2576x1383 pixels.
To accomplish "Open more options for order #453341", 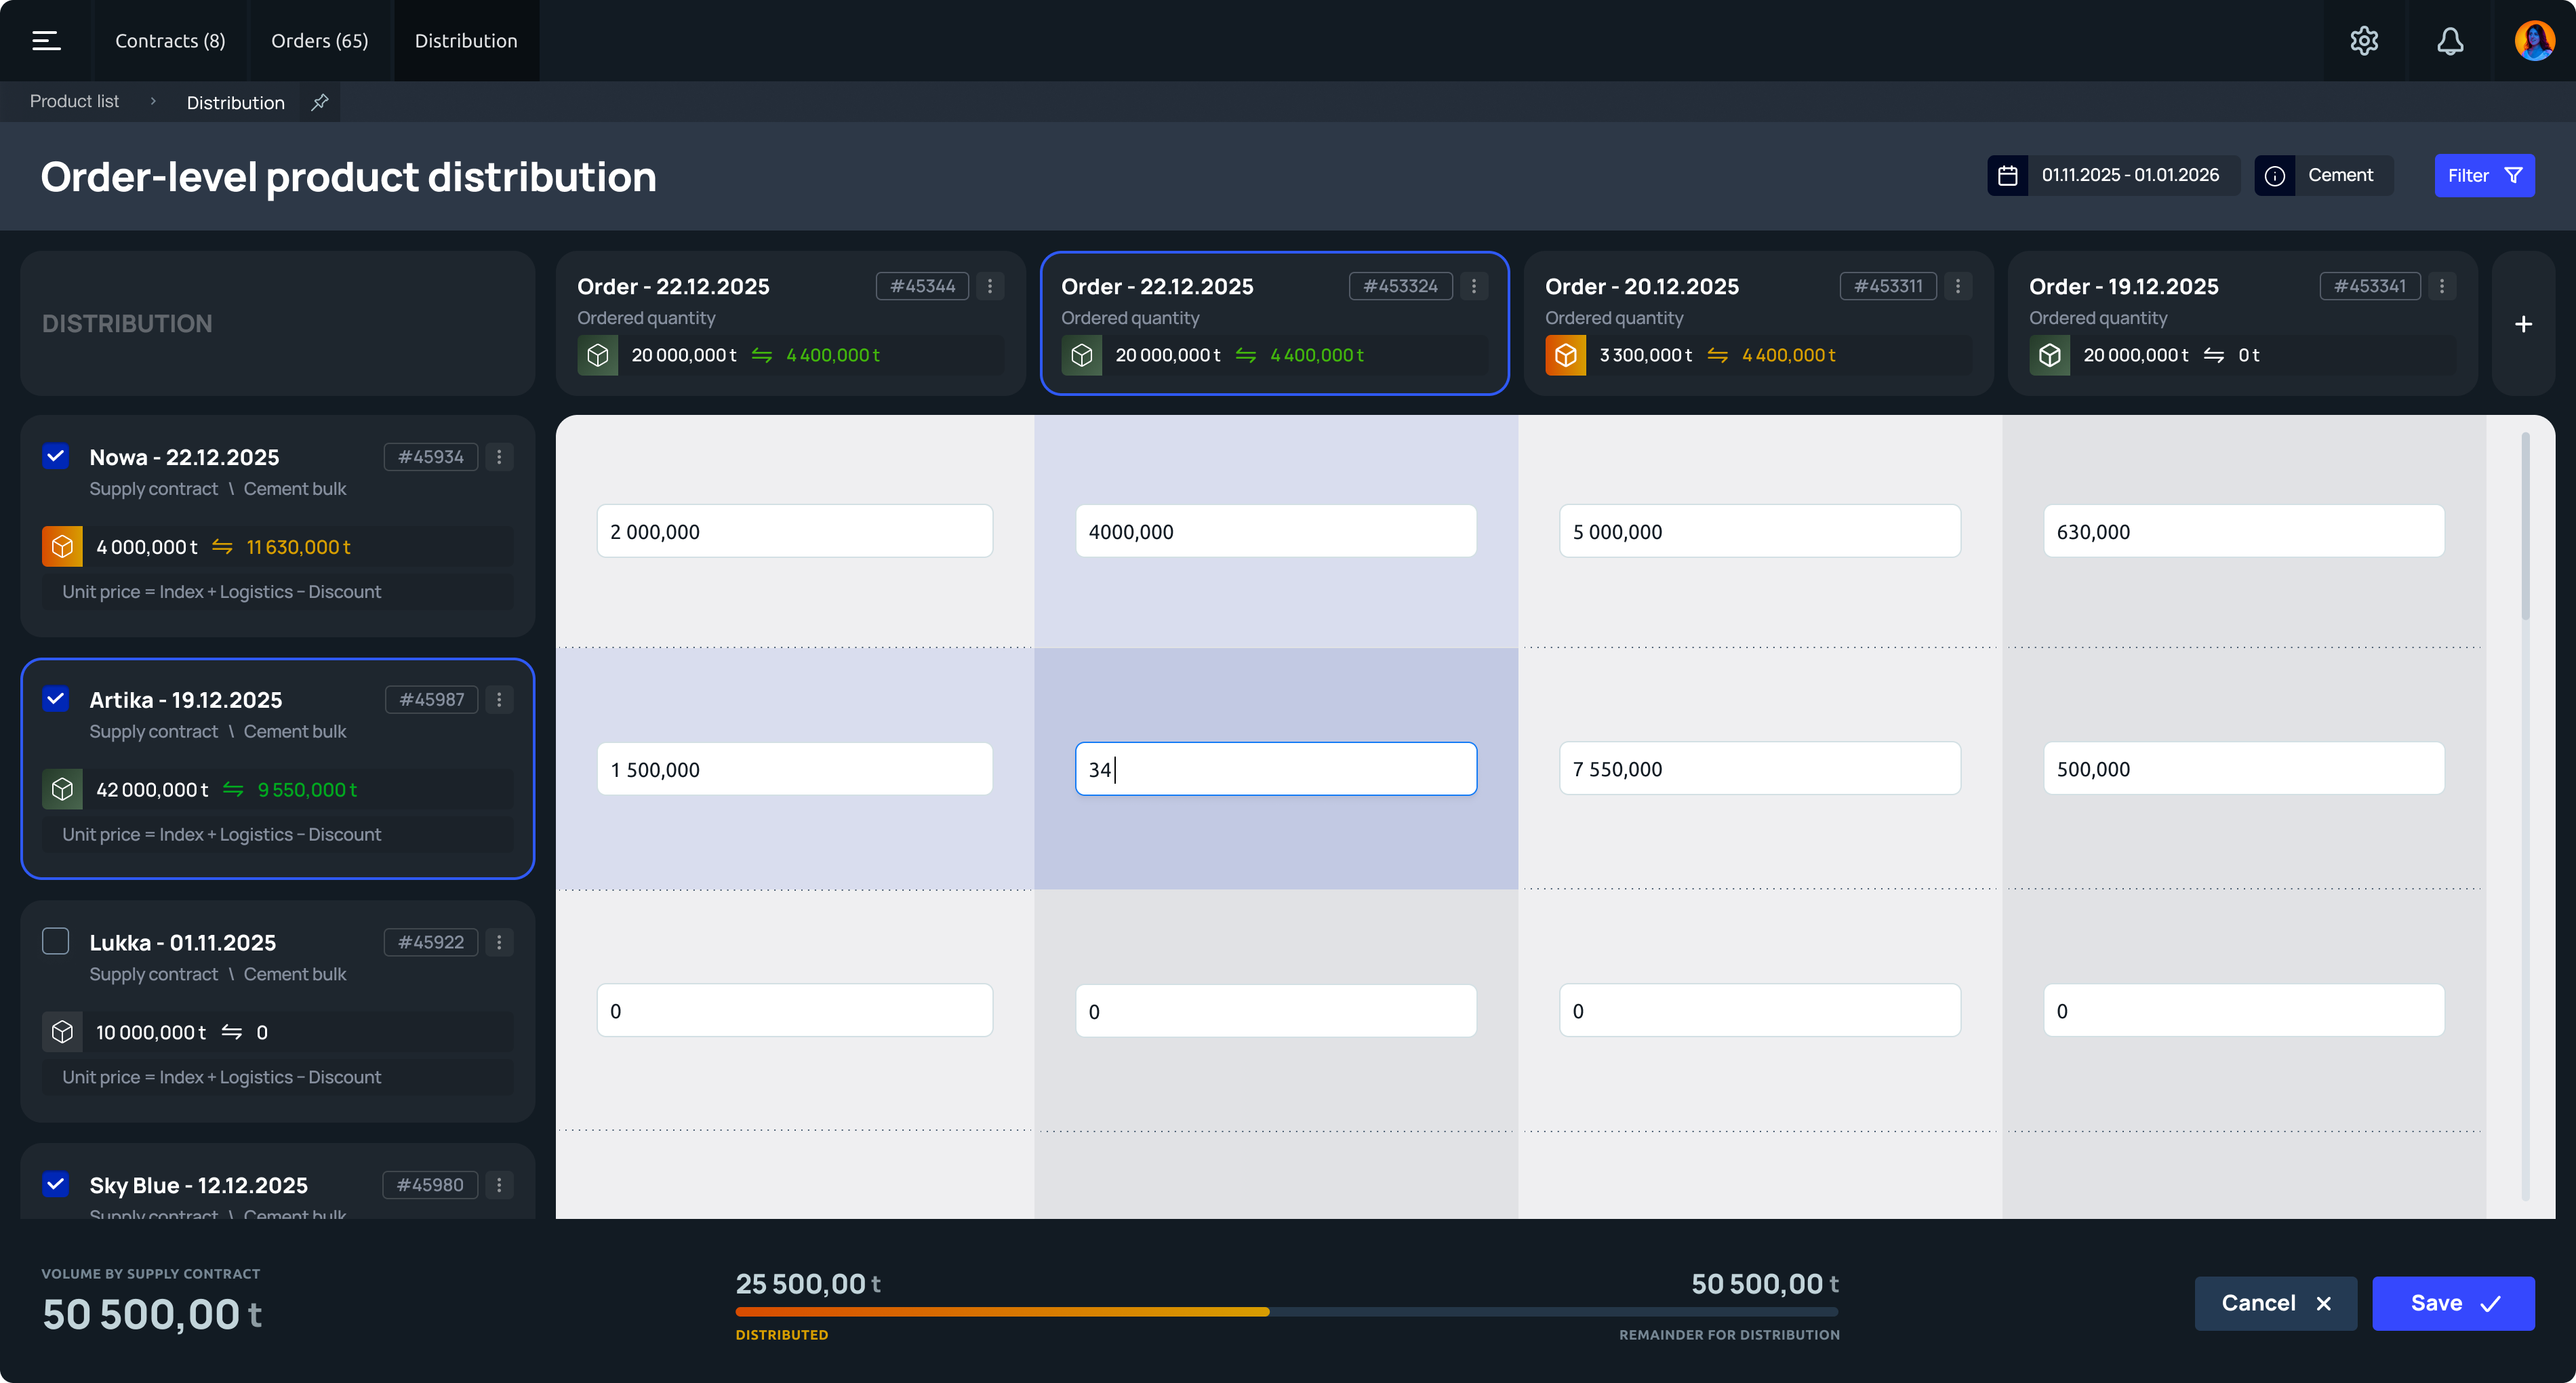I will coord(2442,286).
